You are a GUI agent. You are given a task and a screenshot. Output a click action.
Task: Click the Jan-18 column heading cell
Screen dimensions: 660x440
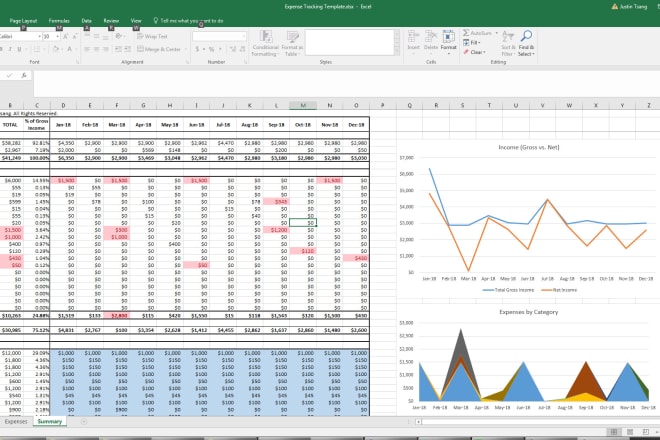(x=63, y=125)
